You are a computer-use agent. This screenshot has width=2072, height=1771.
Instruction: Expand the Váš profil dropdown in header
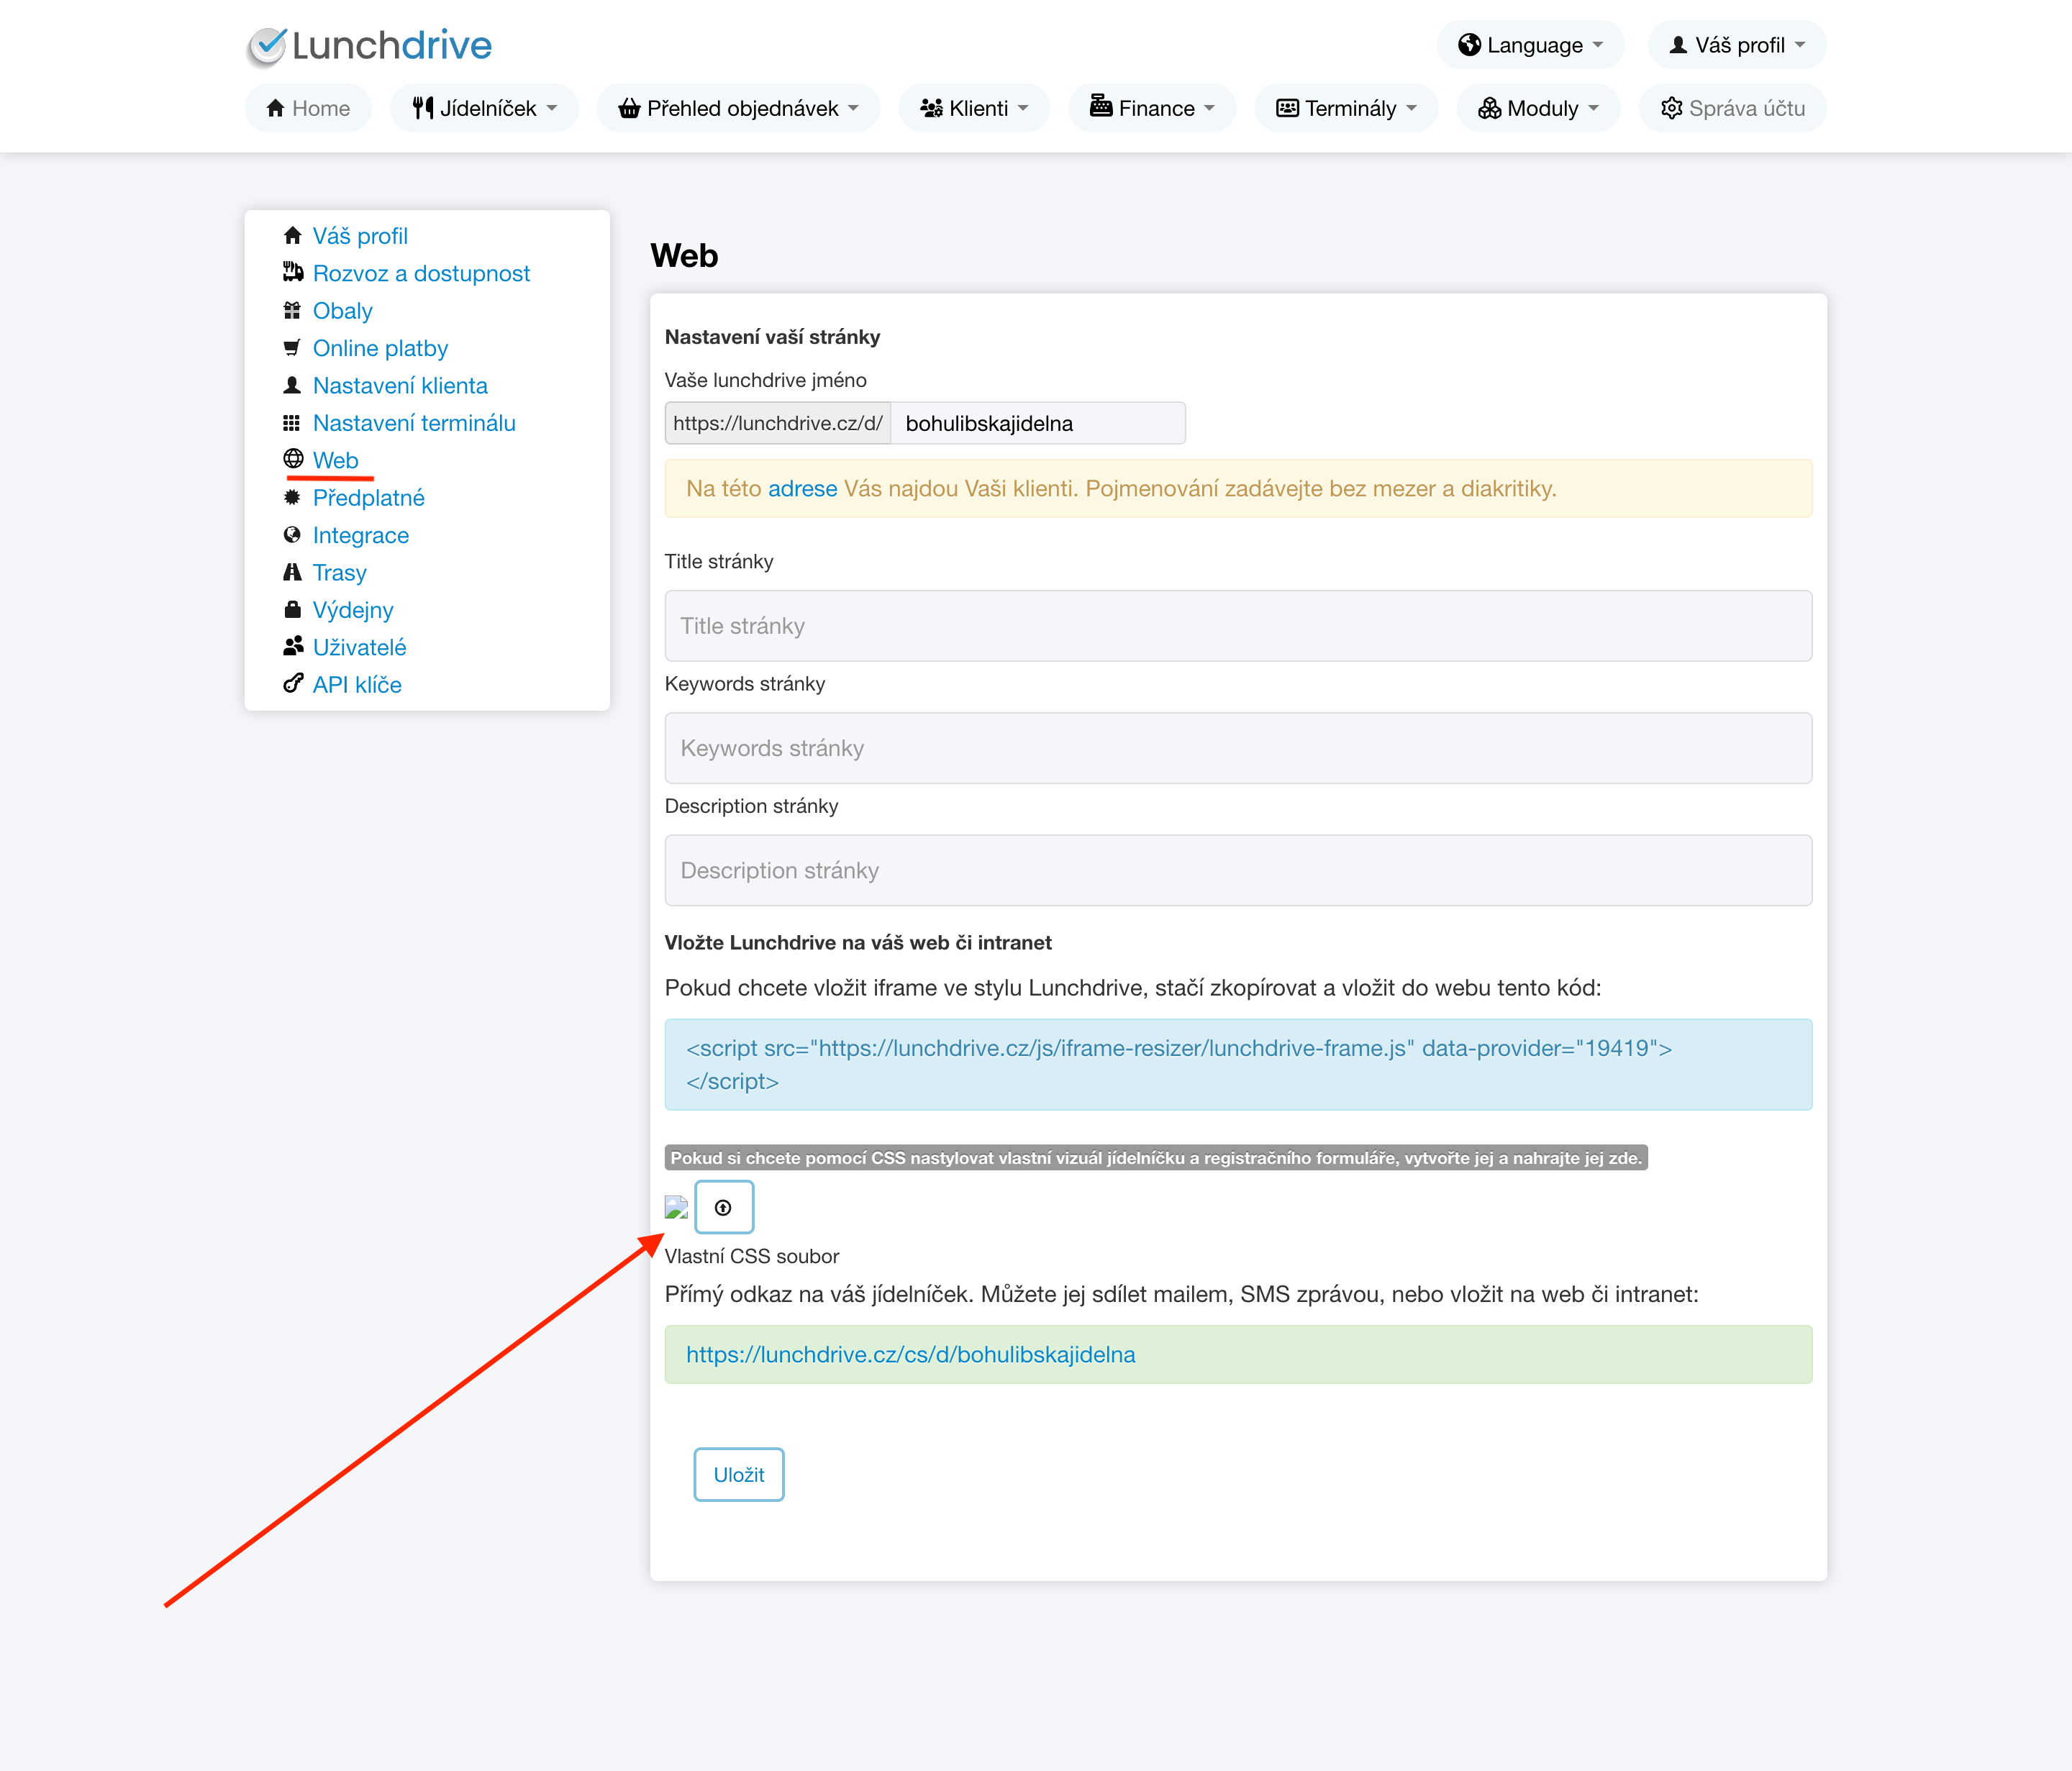click(1737, 45)
